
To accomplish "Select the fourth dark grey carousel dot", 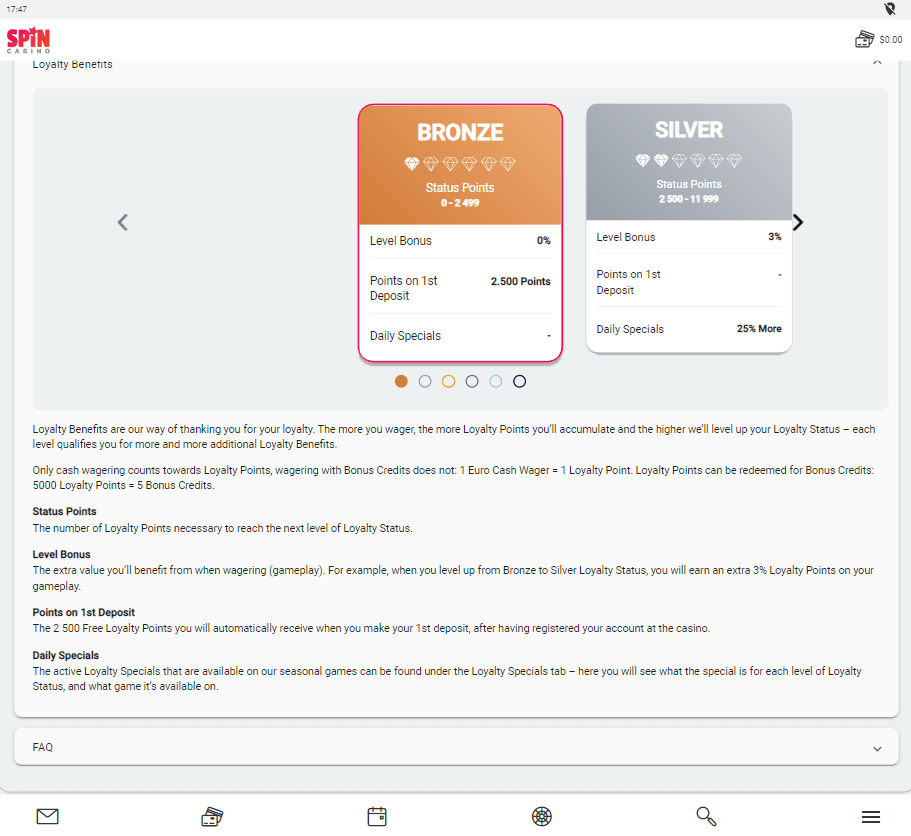I will click(x=472, y=381).
